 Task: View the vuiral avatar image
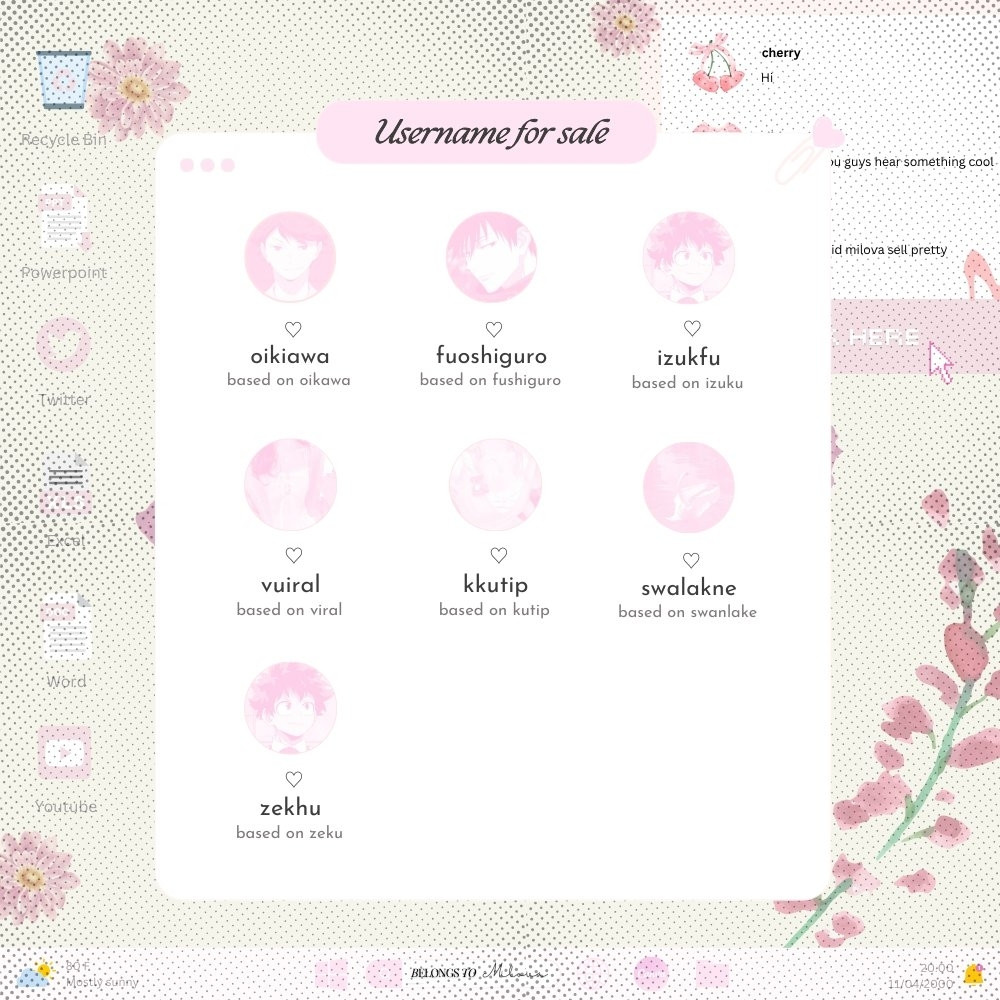tap(290, 484)
